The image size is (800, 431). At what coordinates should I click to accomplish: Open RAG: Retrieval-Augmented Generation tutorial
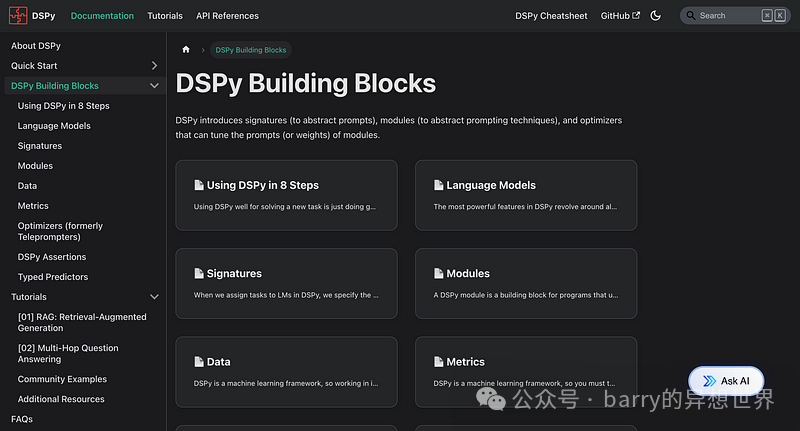coord(82,322)
